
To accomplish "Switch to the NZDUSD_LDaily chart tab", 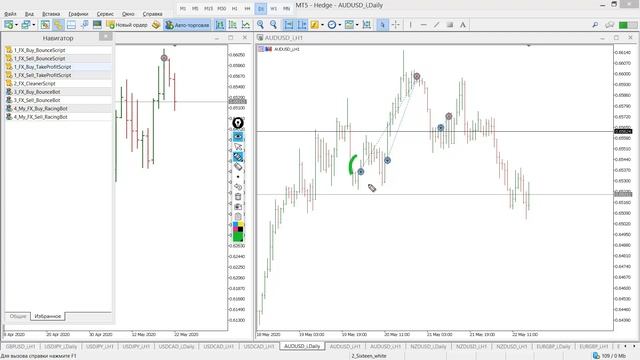I will [x=428, y=346].
